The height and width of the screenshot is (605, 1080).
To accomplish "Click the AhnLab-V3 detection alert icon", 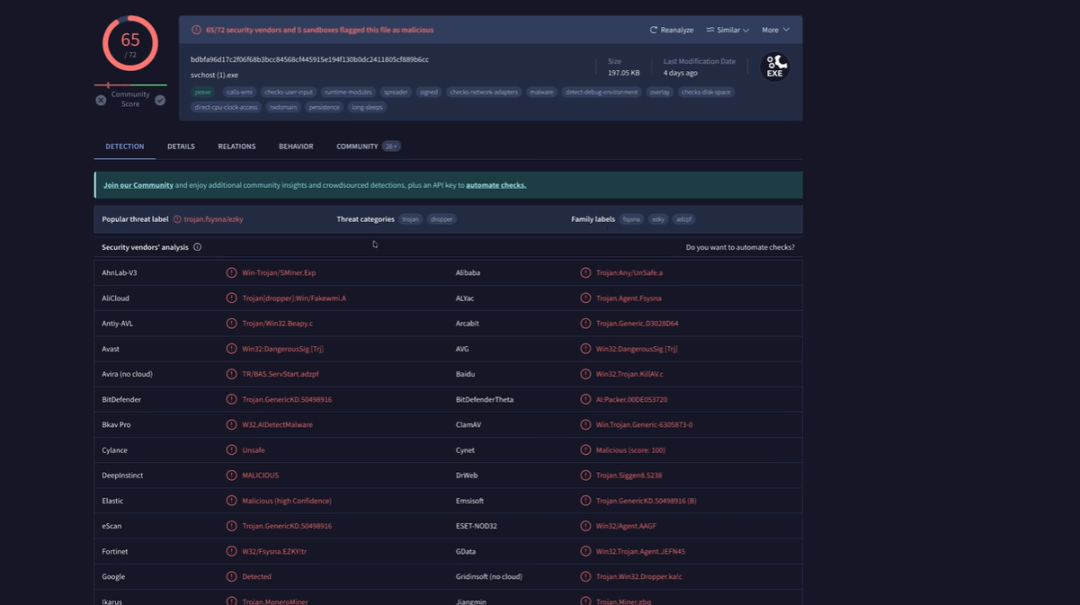I will tap(231, 272).
